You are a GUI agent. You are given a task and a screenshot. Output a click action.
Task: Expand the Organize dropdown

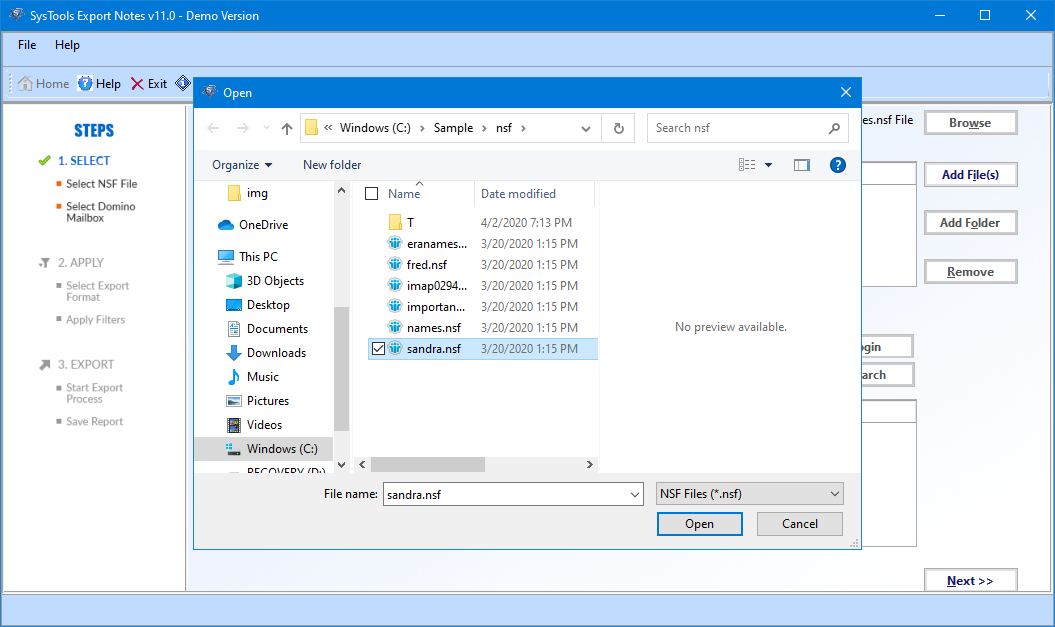pos(242,165)
